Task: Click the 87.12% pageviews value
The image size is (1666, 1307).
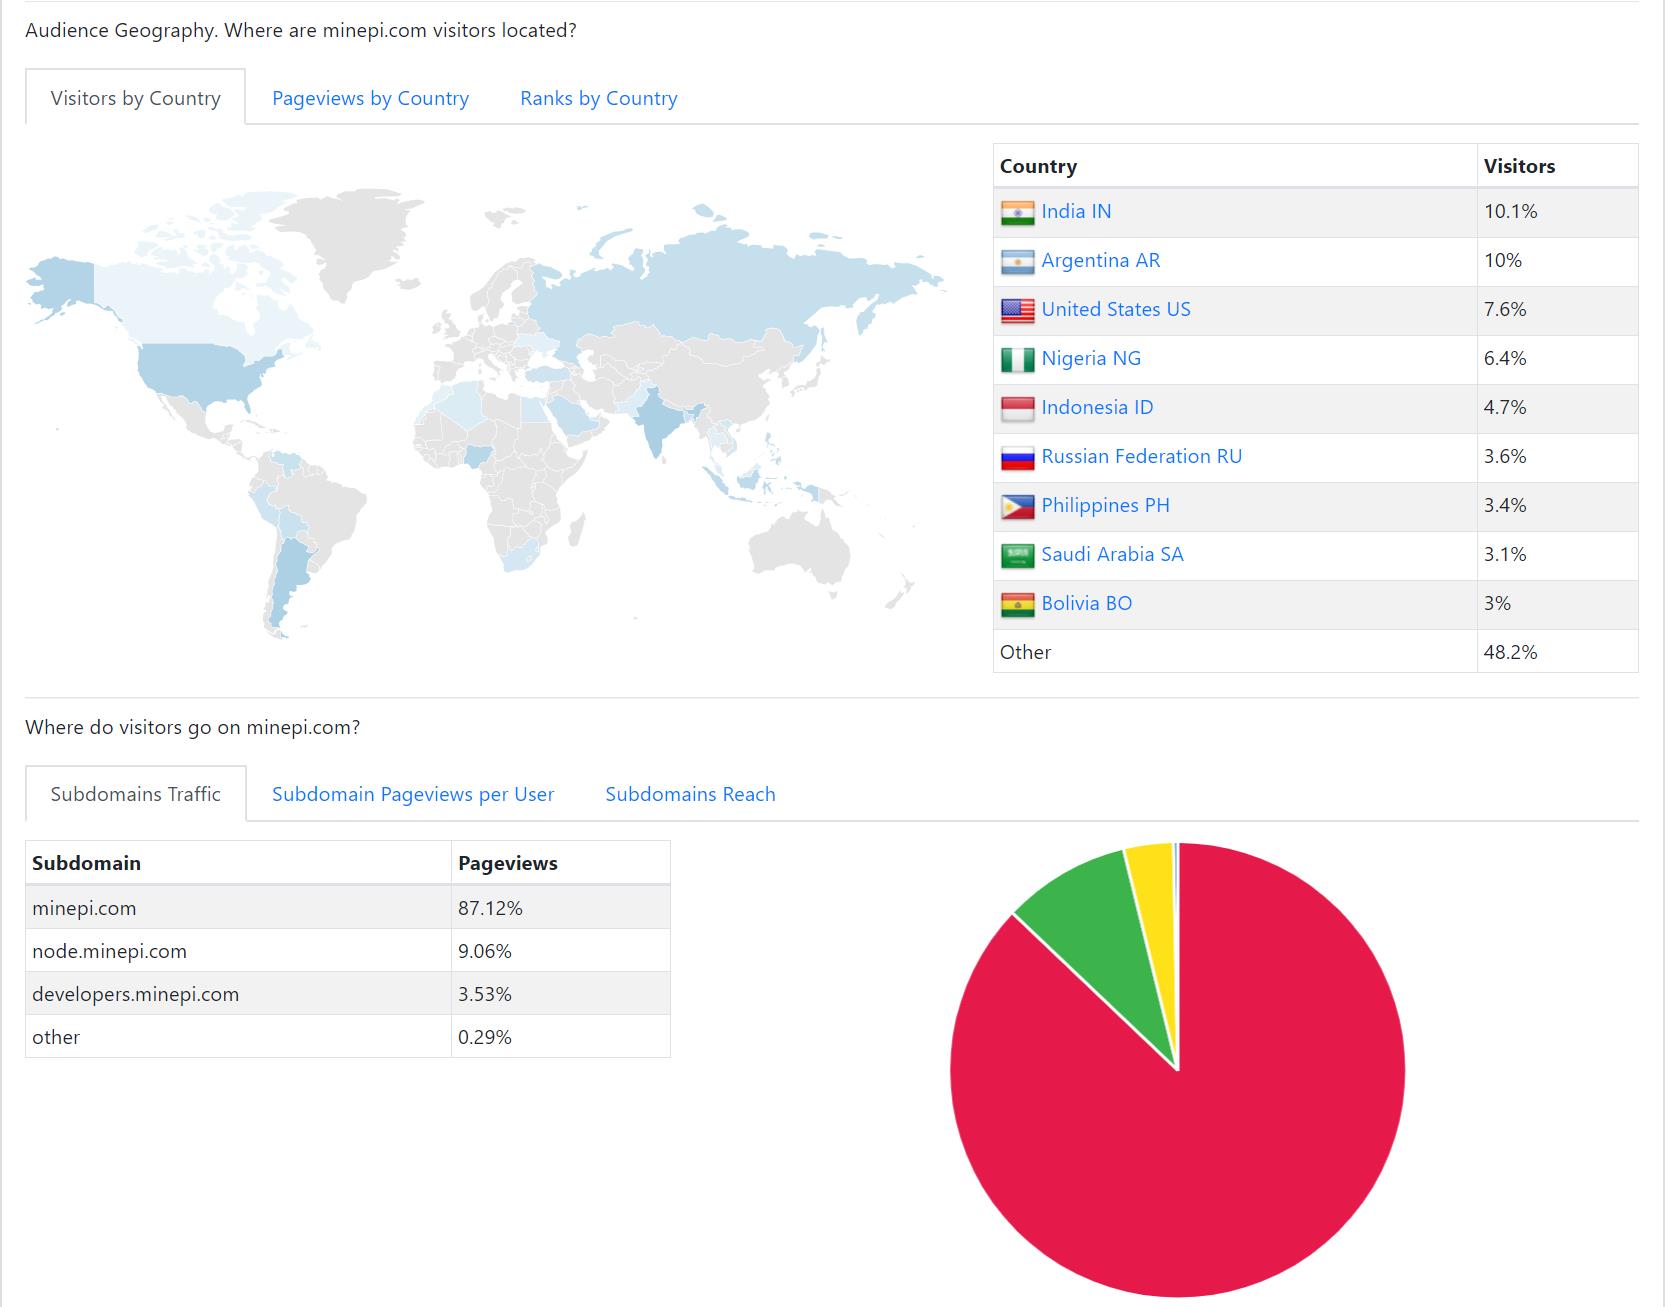Action: pyautogui.click(x=490, y=908)
